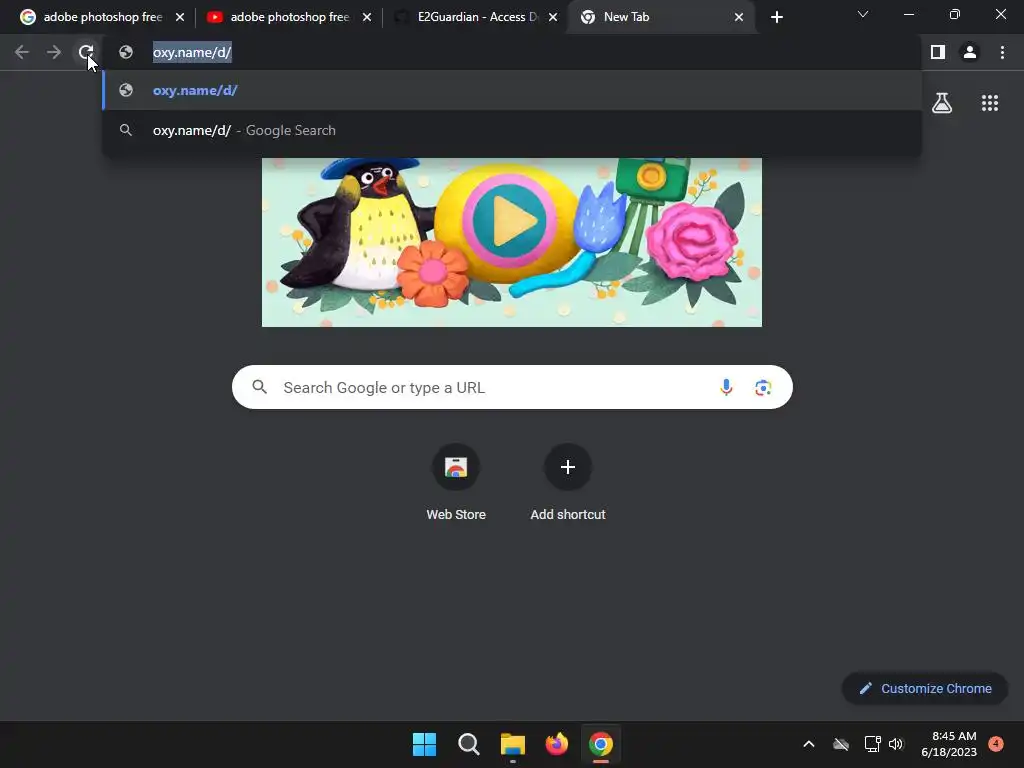Click the OneDrive cloud tray icon
This screenshot has height=768, width=1024.
tap(841, 744)
